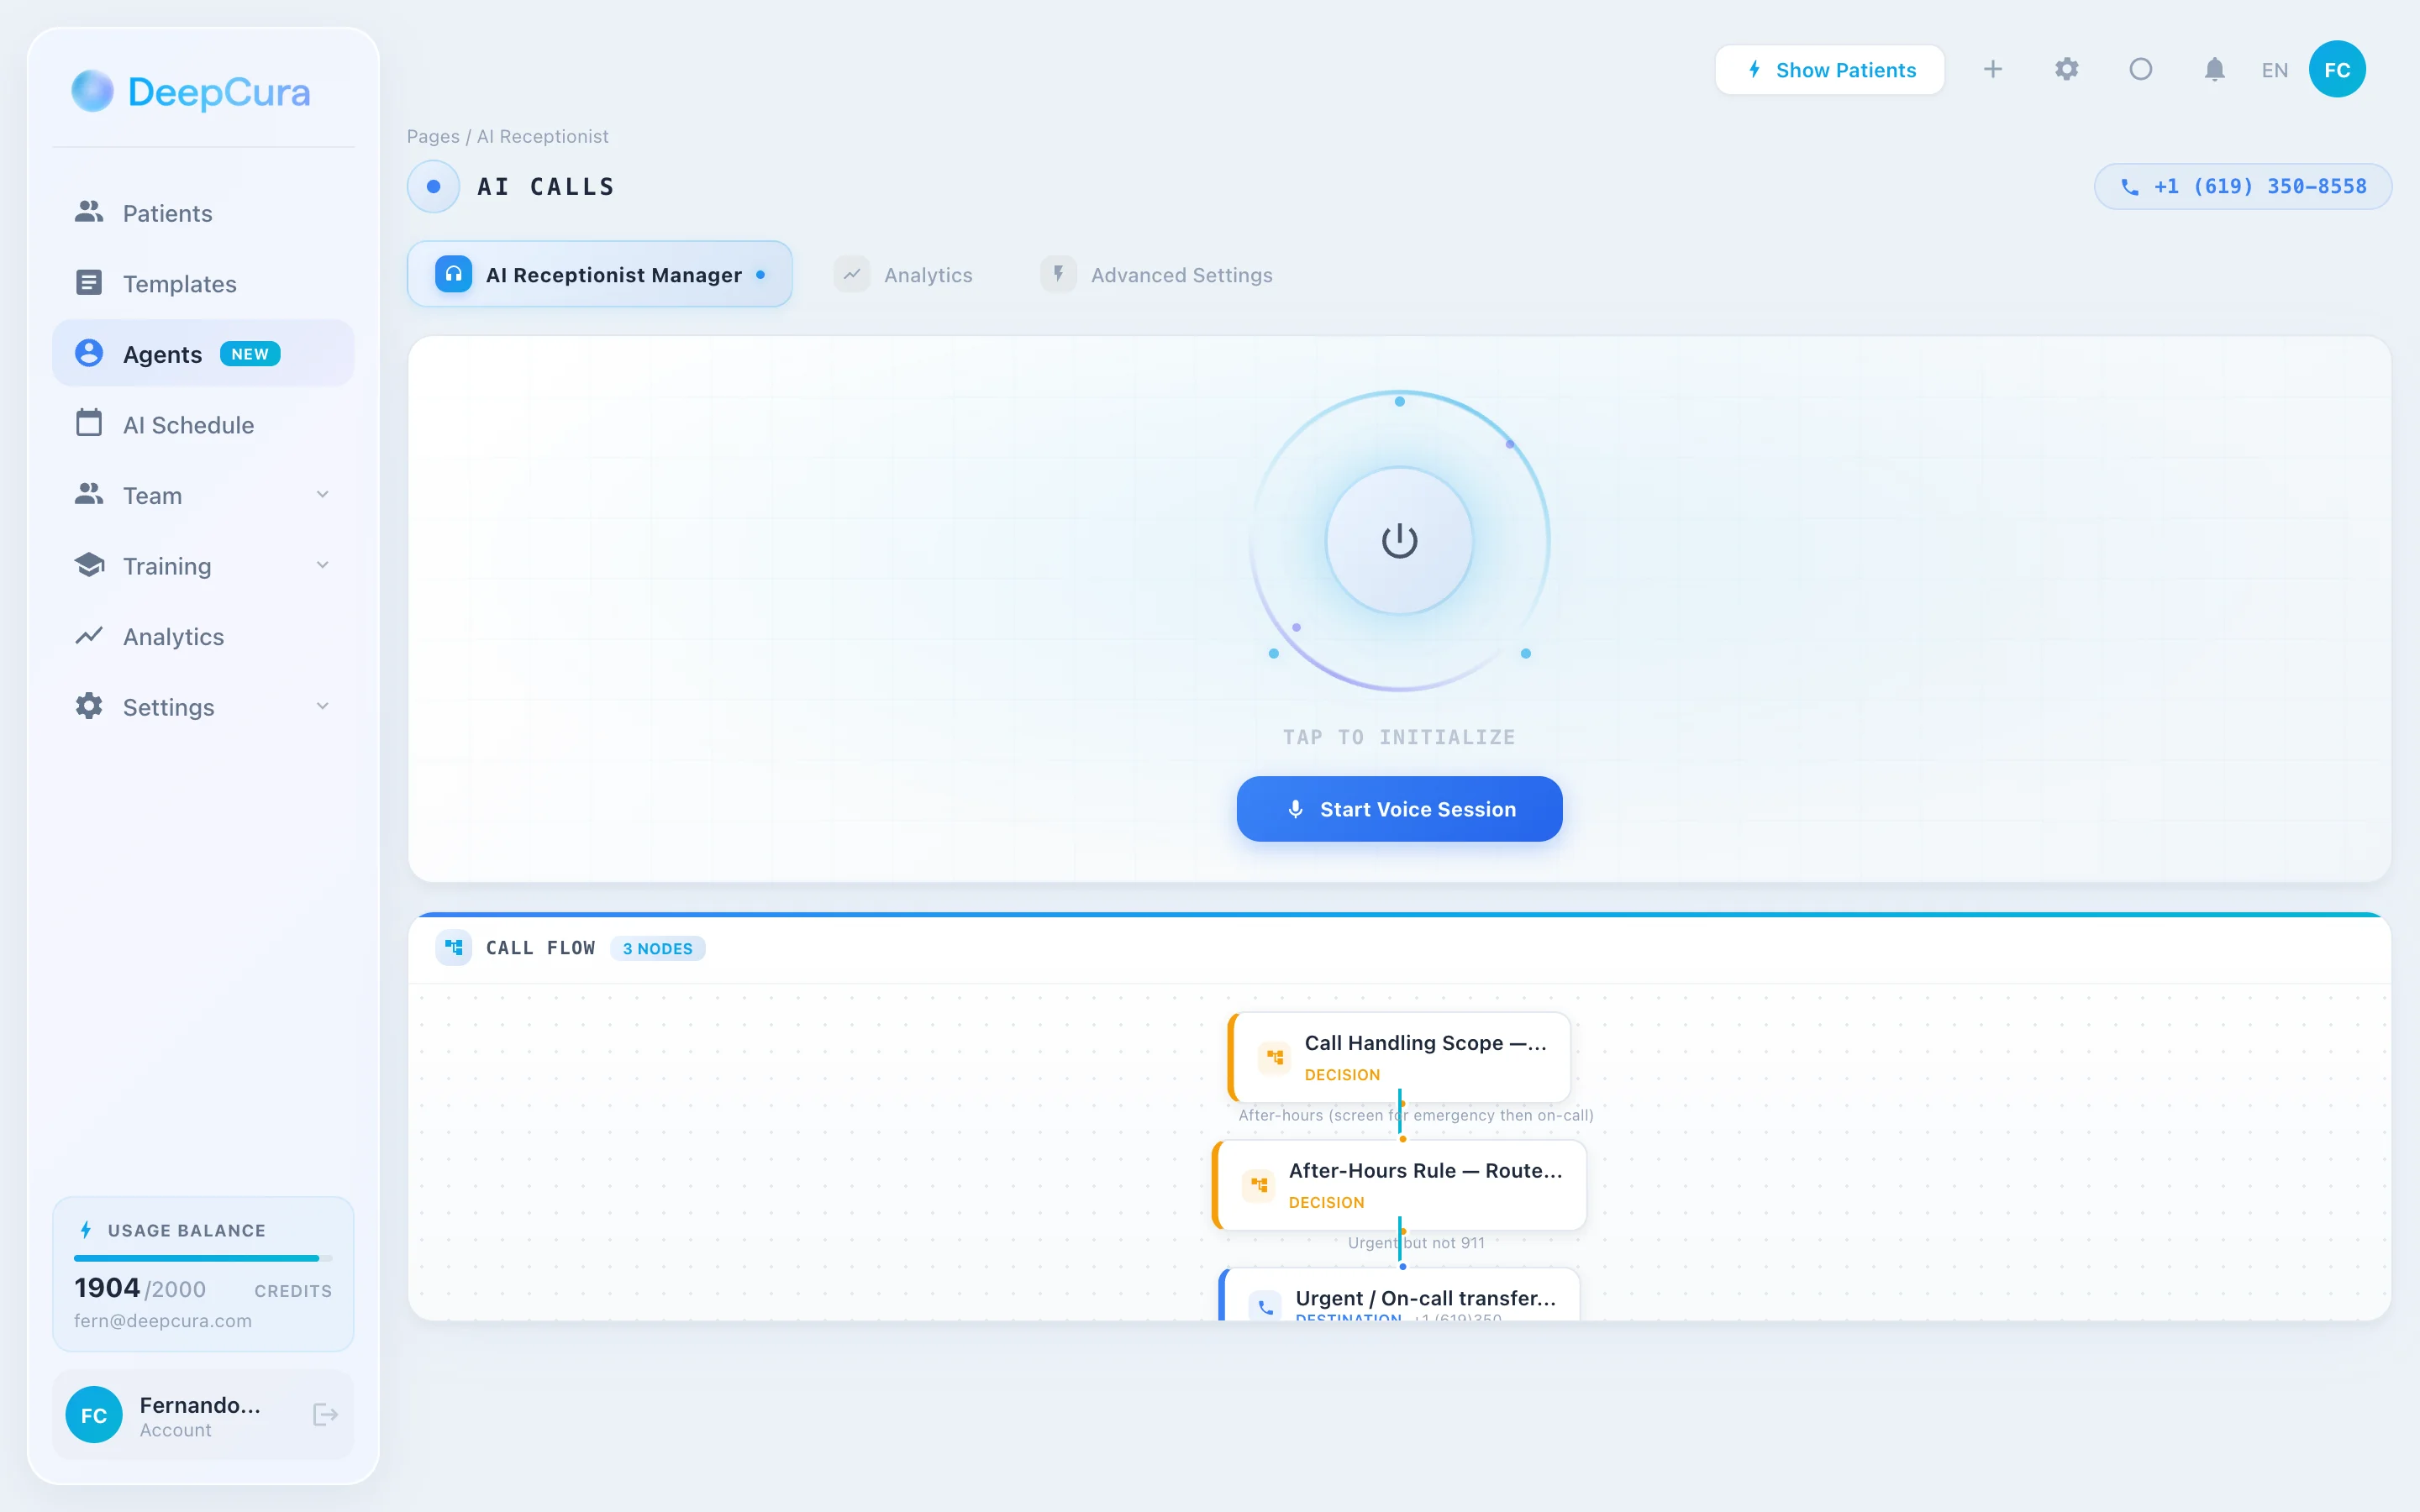Click the Start Voice Session button

click(1398, 808)
